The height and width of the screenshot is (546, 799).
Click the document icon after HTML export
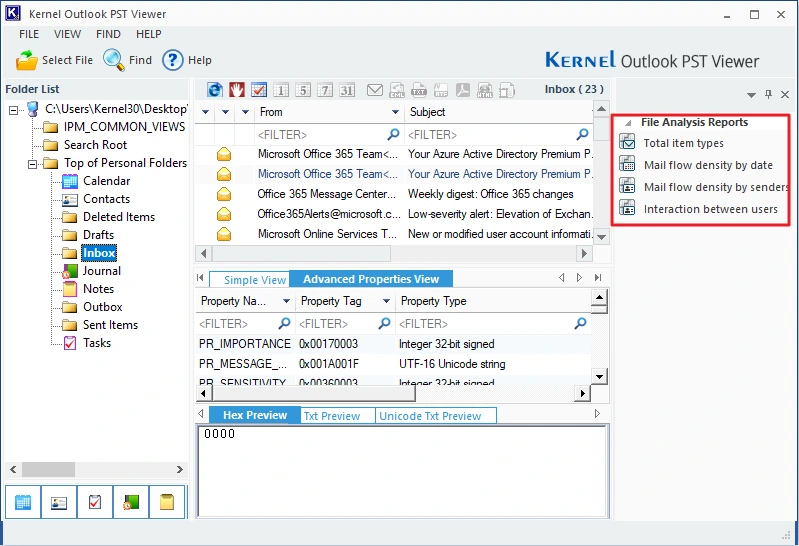click(507, 90)
